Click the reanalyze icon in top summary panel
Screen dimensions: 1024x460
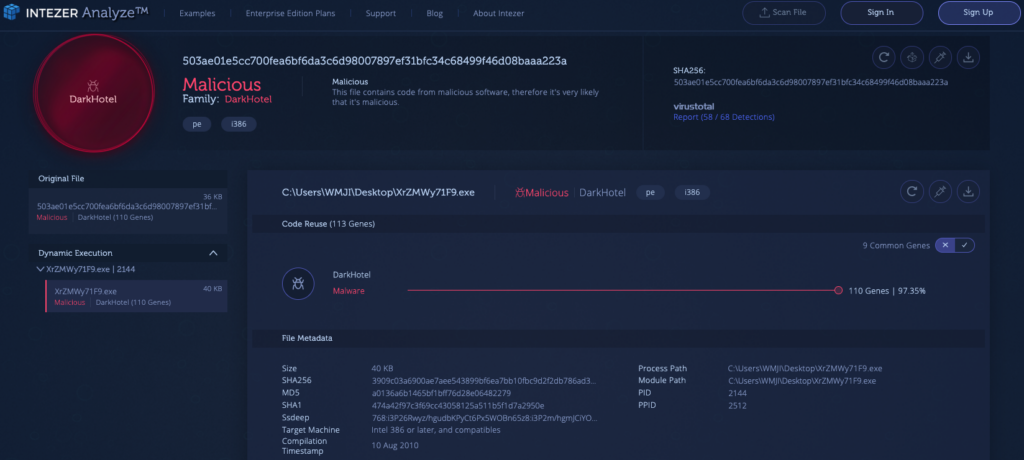click(x=883, y=57)
